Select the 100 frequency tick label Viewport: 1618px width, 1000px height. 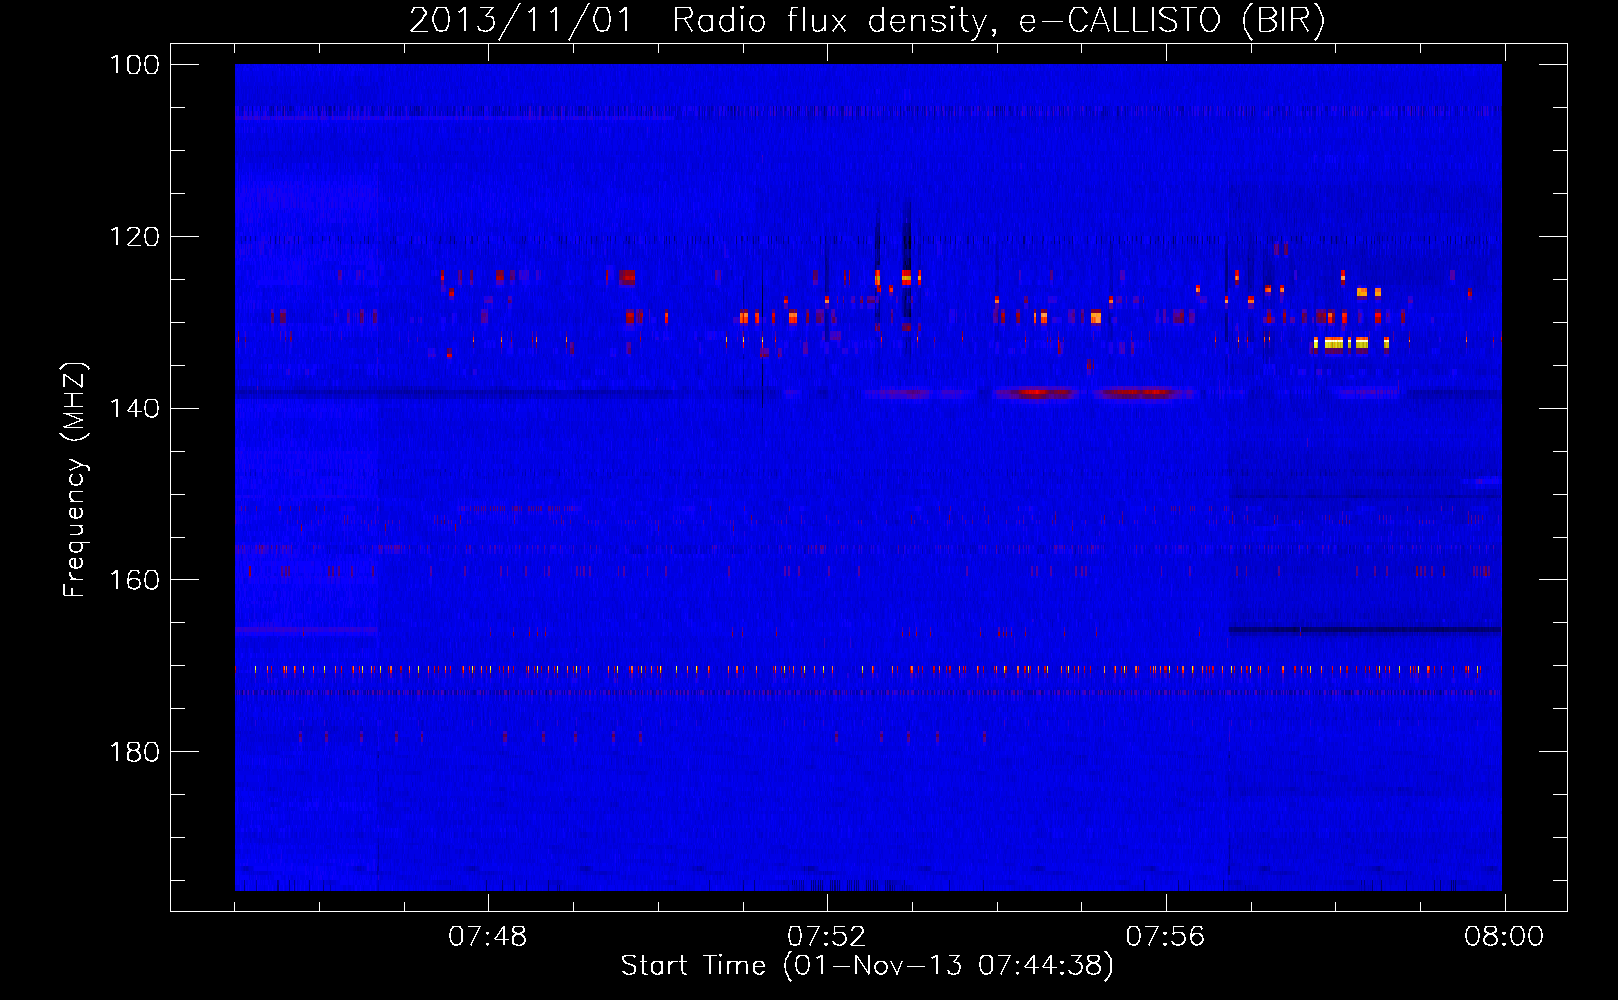135,65
